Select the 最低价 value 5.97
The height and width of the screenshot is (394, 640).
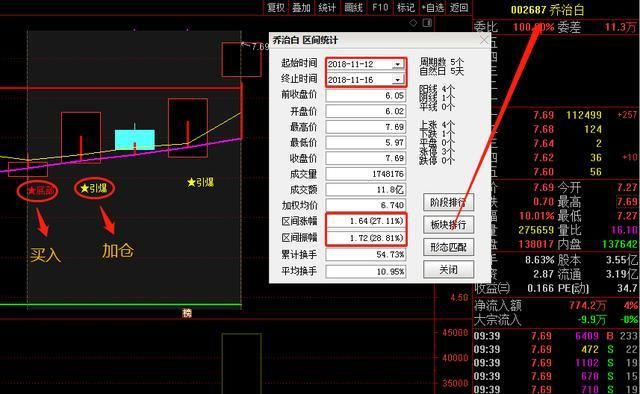pos(366,142)
